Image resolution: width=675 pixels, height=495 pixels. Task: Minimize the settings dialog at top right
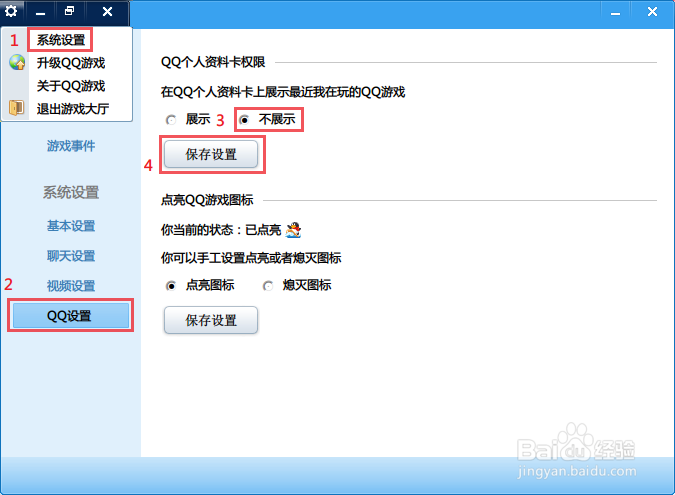pyautogui.click(x=616, y=13)
